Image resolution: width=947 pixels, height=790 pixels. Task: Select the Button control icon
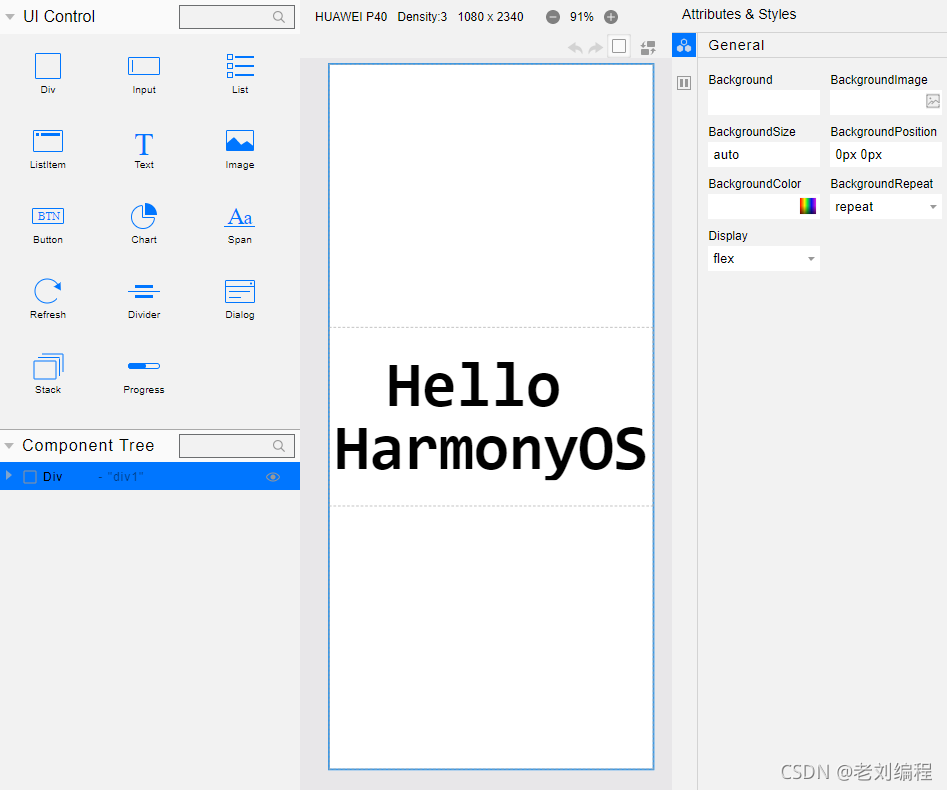click(x=48, y=216)
